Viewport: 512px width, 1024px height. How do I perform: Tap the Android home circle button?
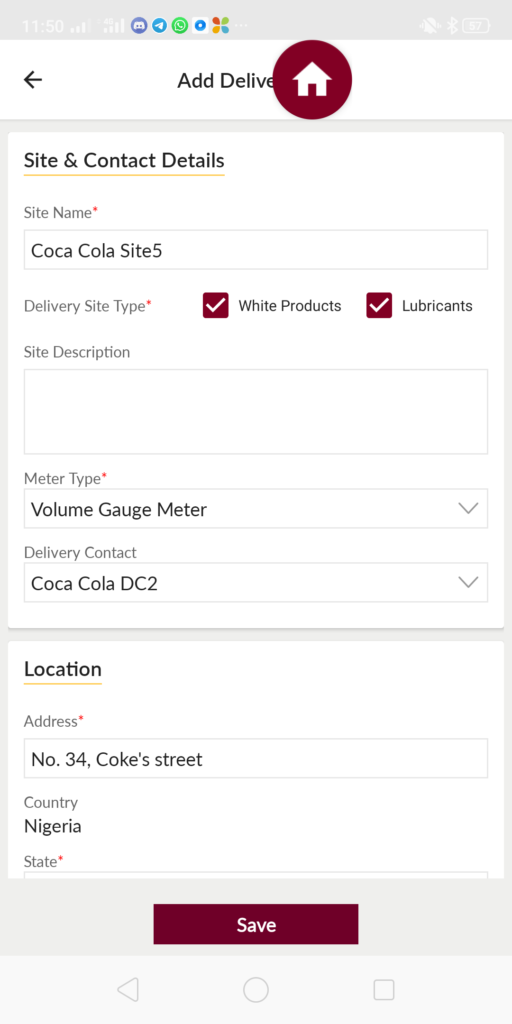256,990
